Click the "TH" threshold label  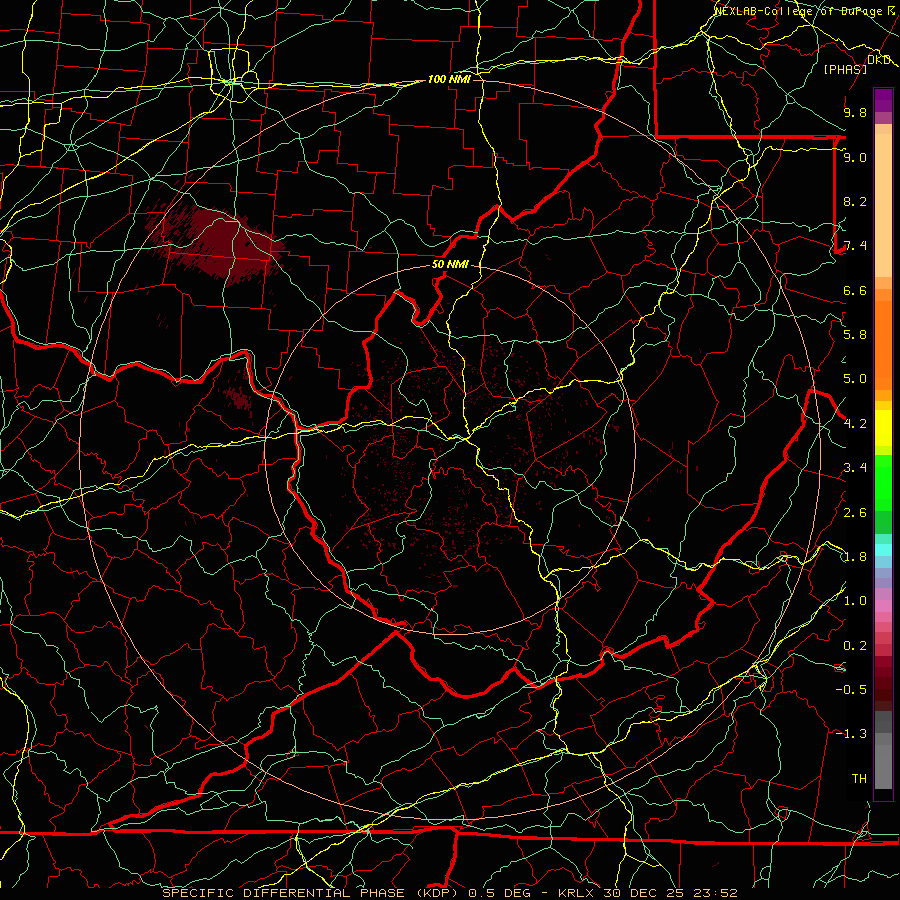coord(859,779)
